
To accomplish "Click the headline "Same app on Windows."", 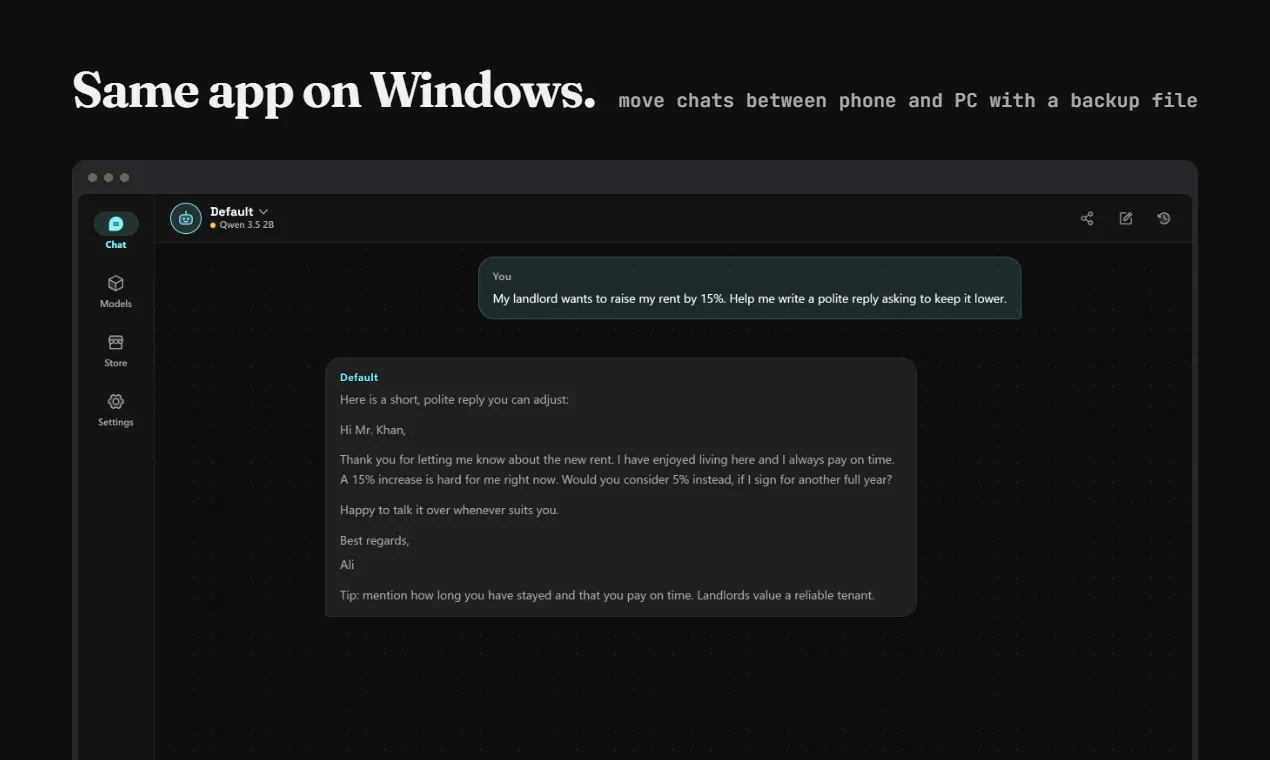I will click(335, 90).
